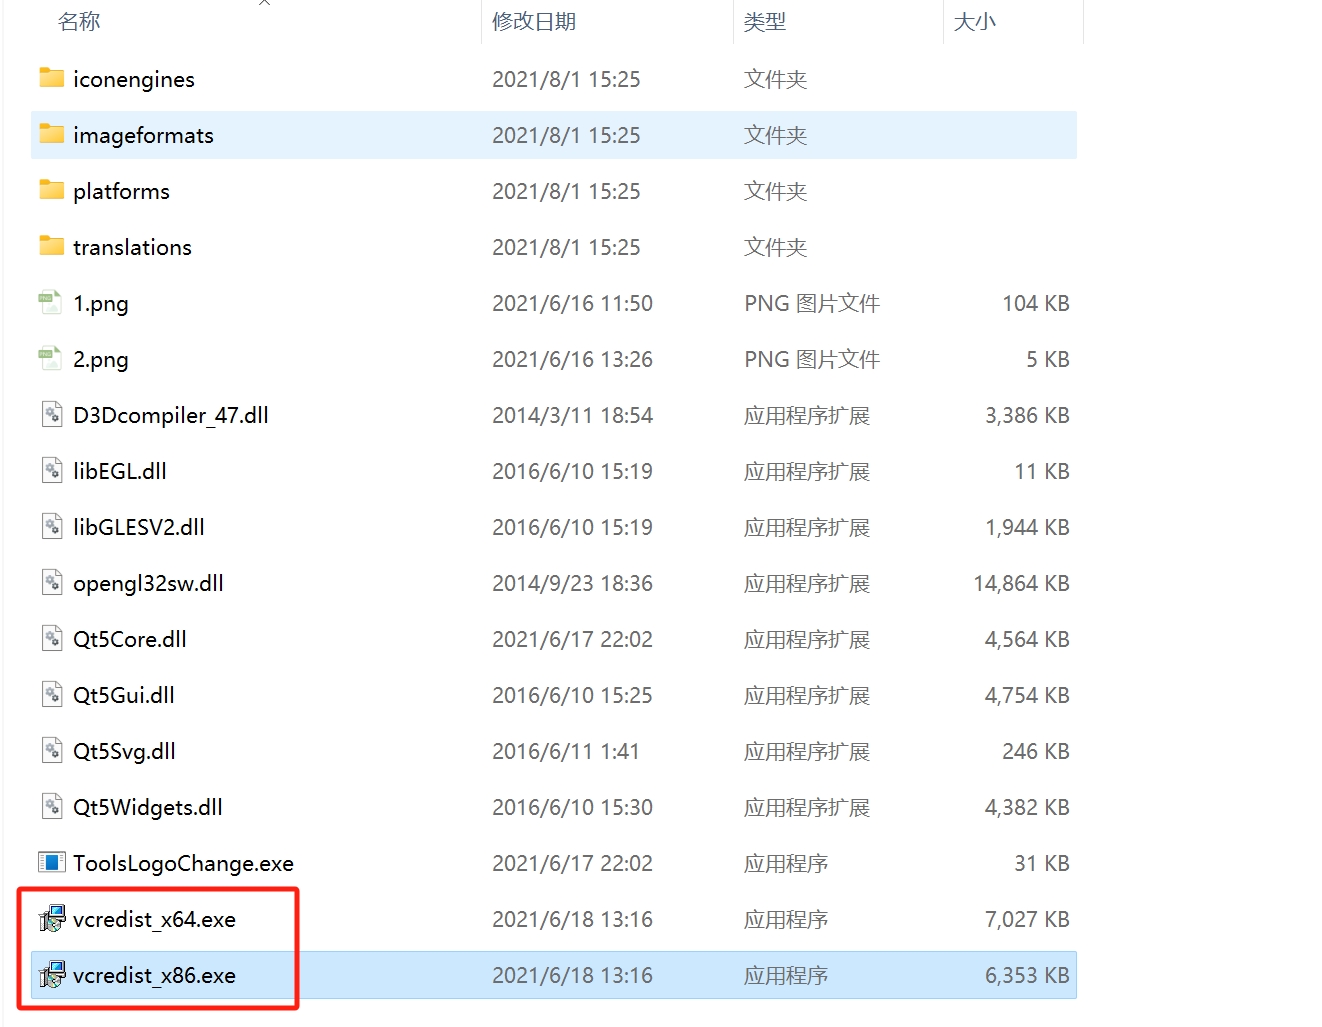Select the libEGL.dll file name
1322x1027 pixels.
120,471
